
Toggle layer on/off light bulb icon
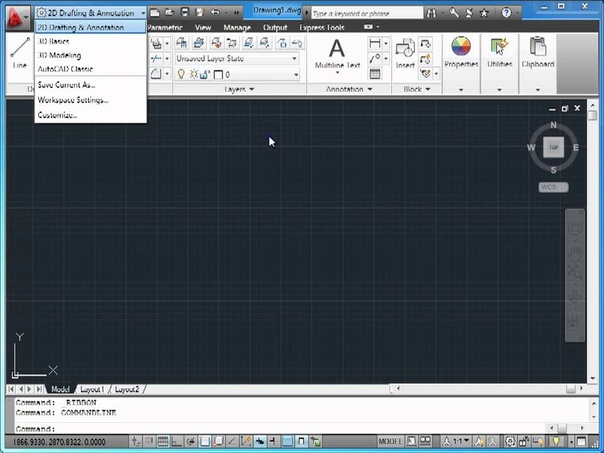[181, 74]
